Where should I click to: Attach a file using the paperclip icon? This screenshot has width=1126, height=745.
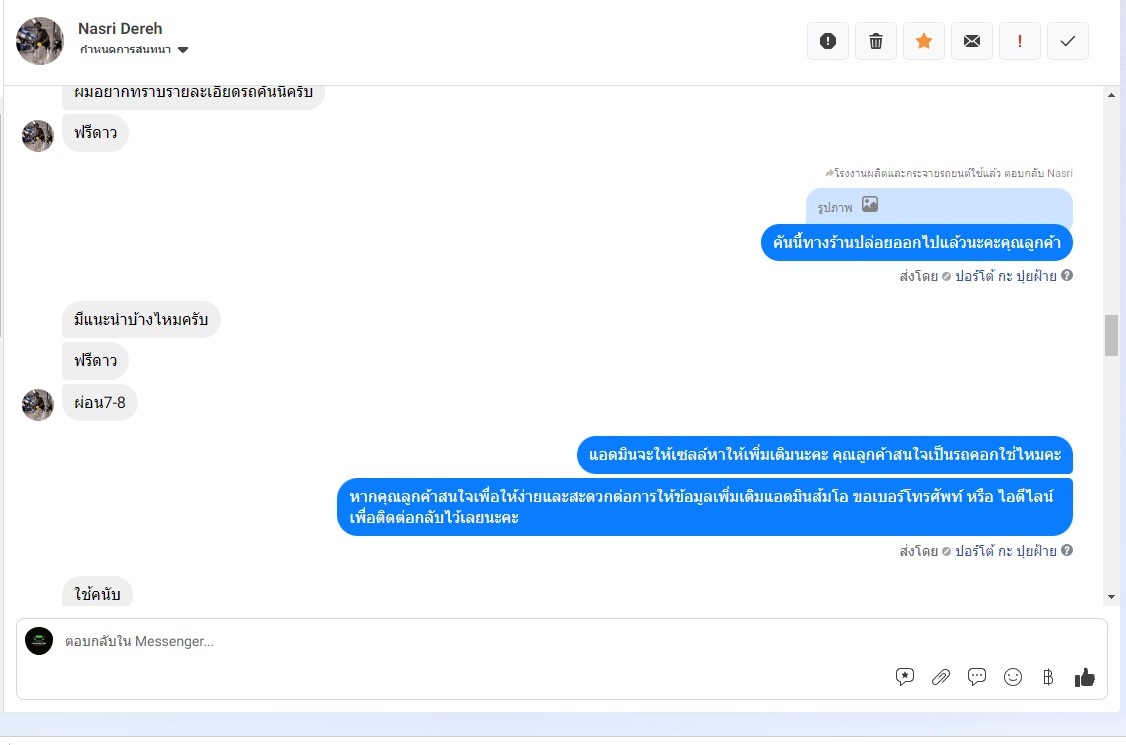941,677
